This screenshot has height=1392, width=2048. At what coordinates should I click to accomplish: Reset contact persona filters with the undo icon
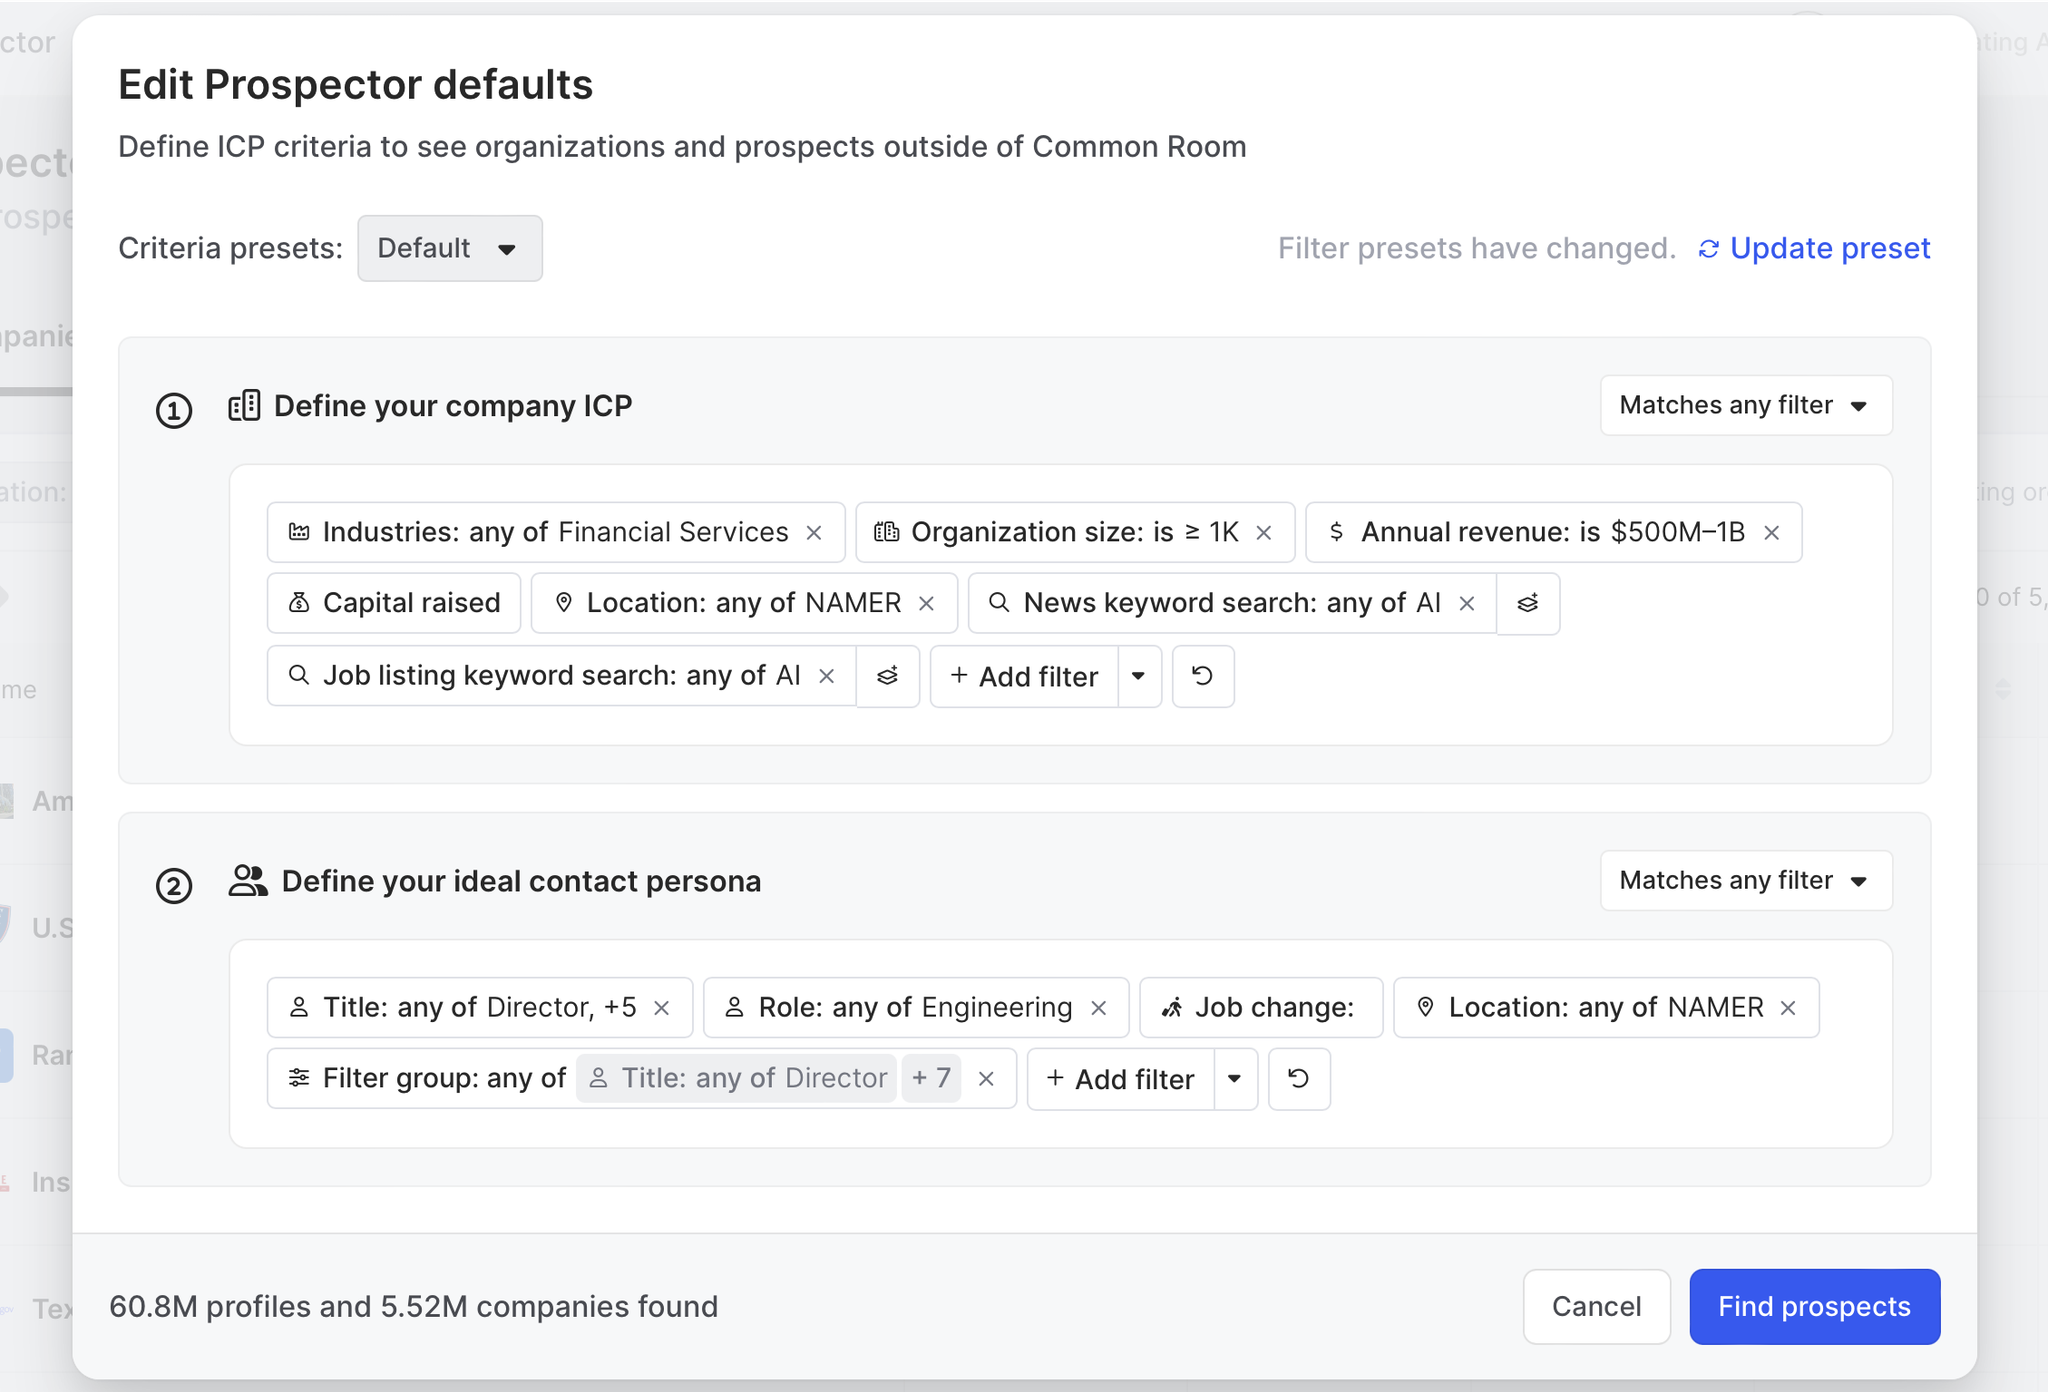(1299, 1079)
